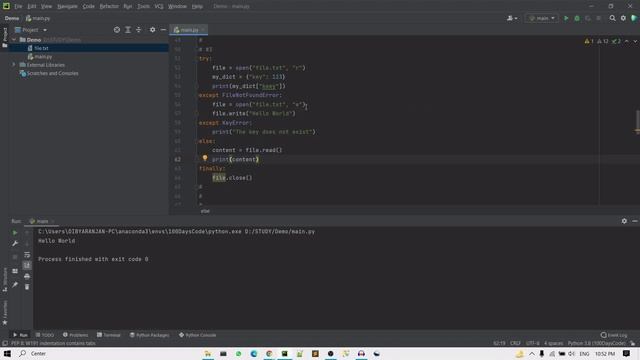Click the taskbar search box
The width and height of the screenshot is (640, 360).
coord(38,353)
